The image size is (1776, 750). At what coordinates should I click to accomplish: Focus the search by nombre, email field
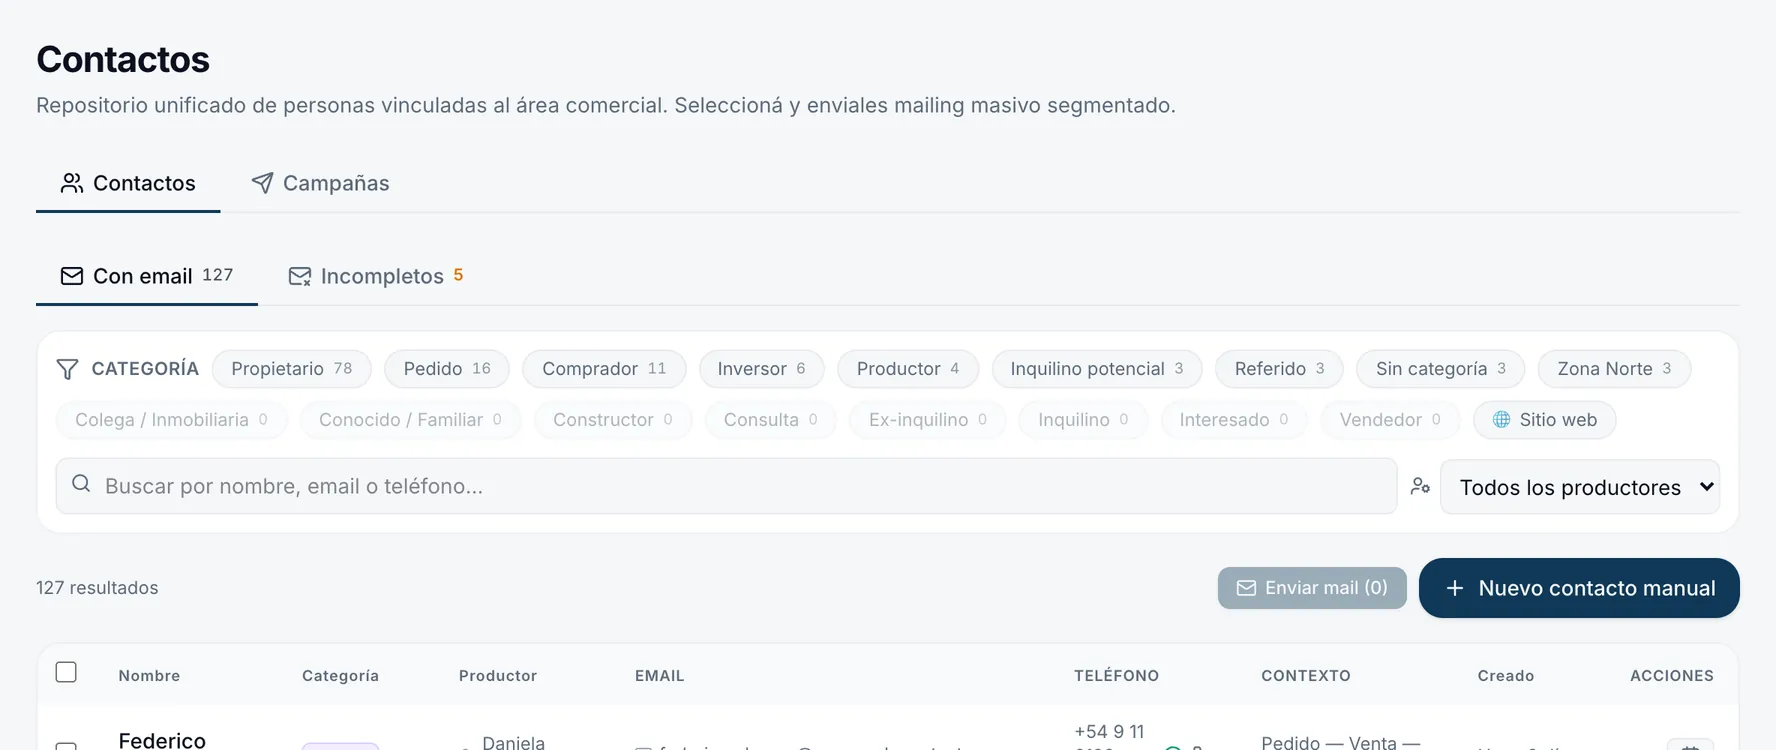coord(726,486)
